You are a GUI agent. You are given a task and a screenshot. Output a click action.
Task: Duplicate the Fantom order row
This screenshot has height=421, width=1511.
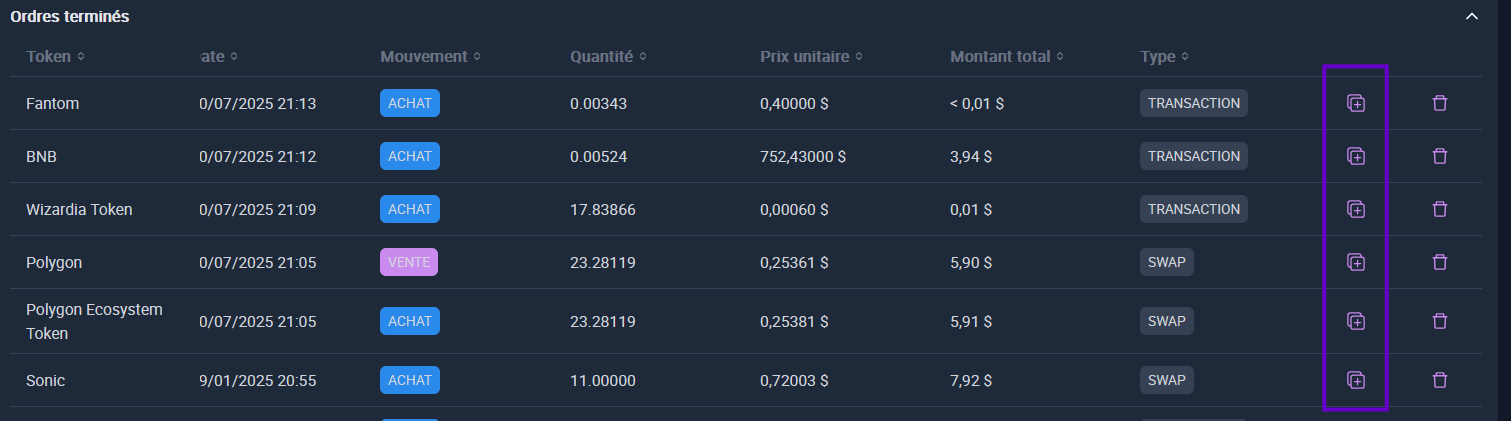tap(1355, 103)
